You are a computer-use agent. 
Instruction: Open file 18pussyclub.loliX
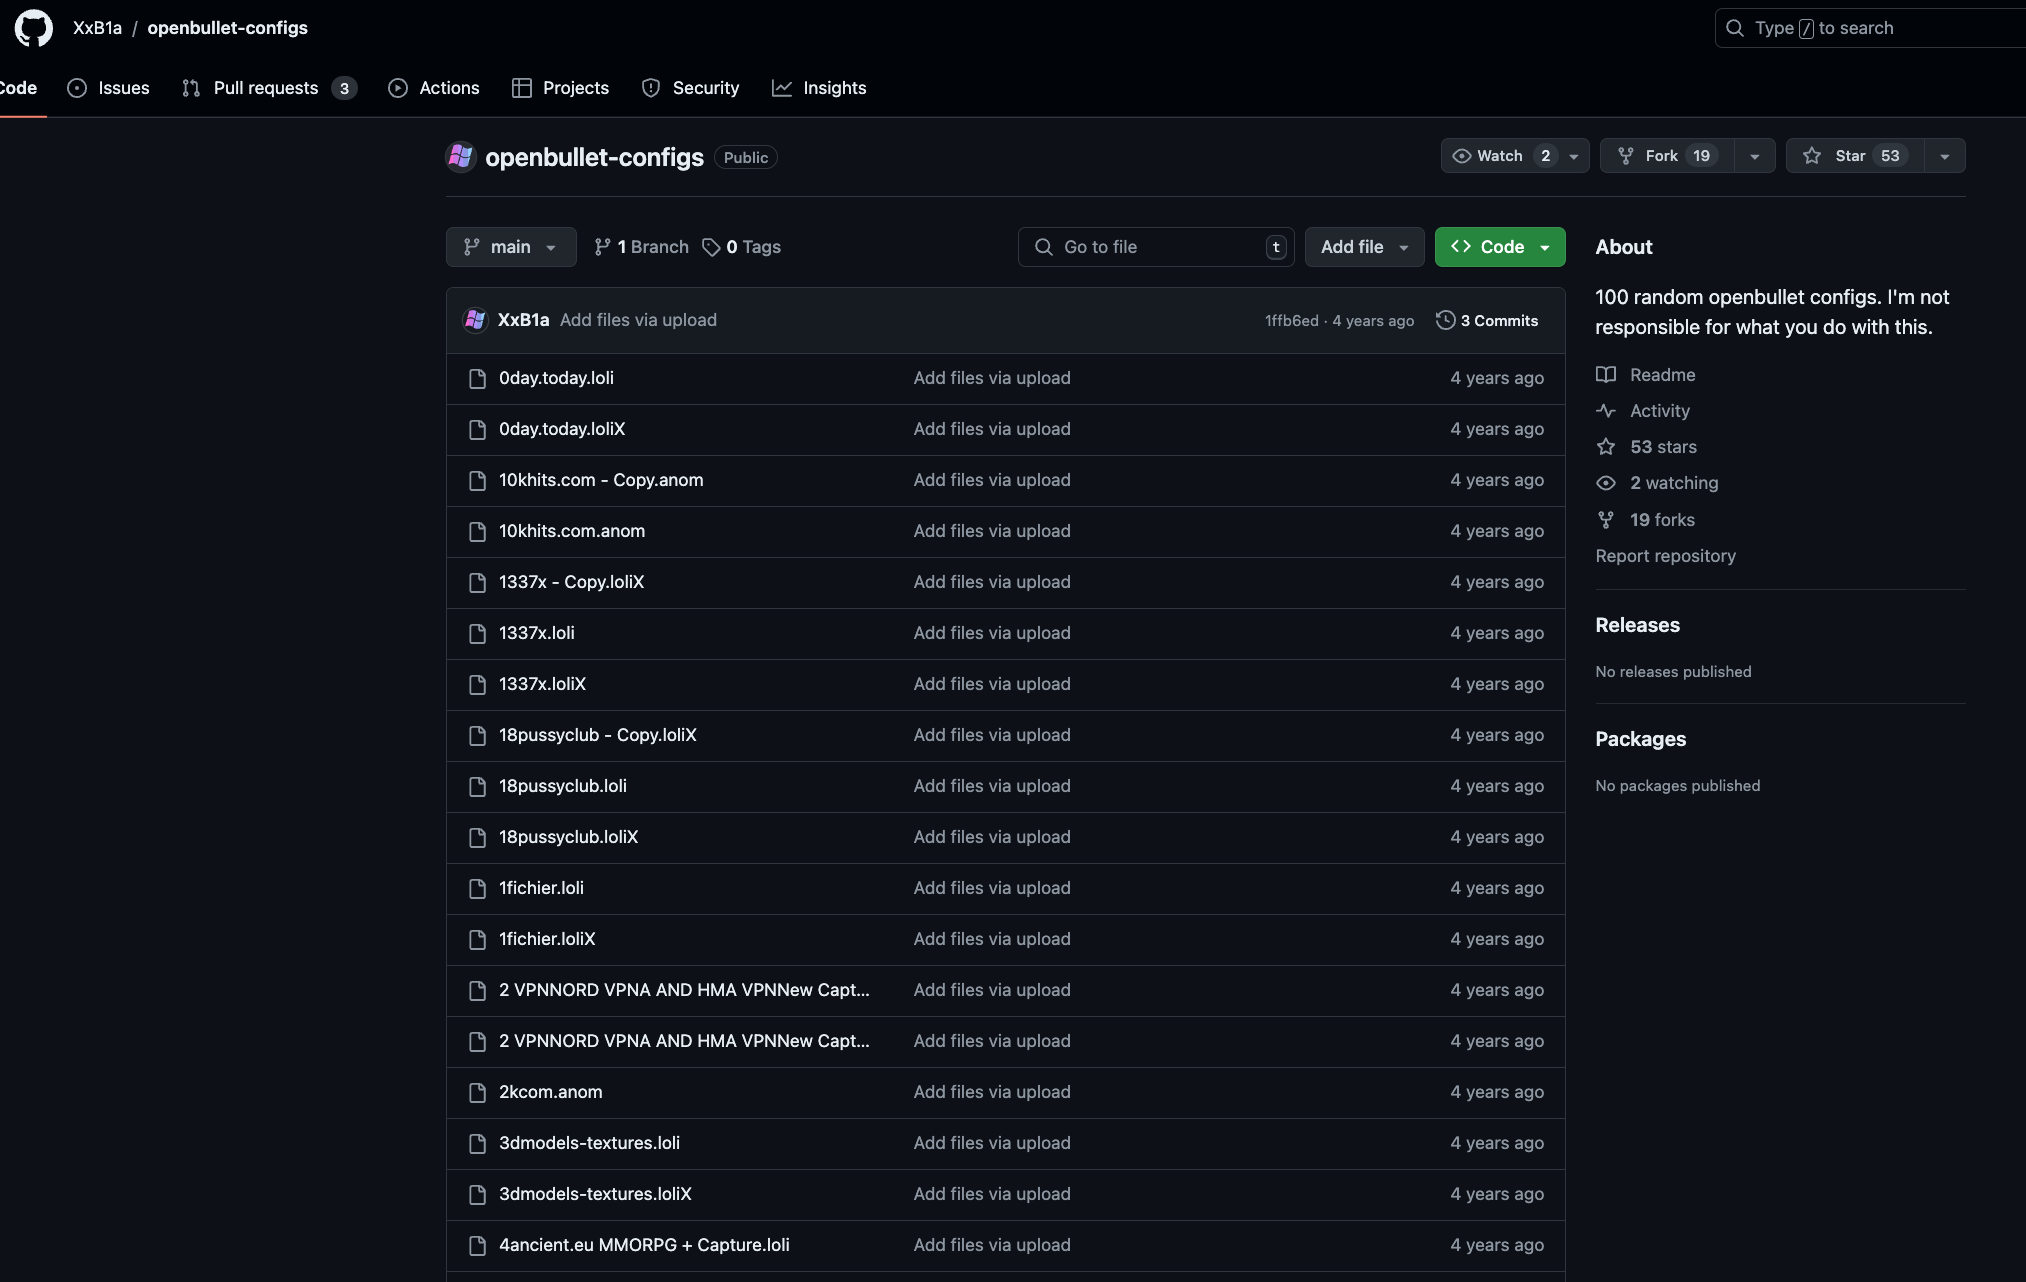point(568,837)
